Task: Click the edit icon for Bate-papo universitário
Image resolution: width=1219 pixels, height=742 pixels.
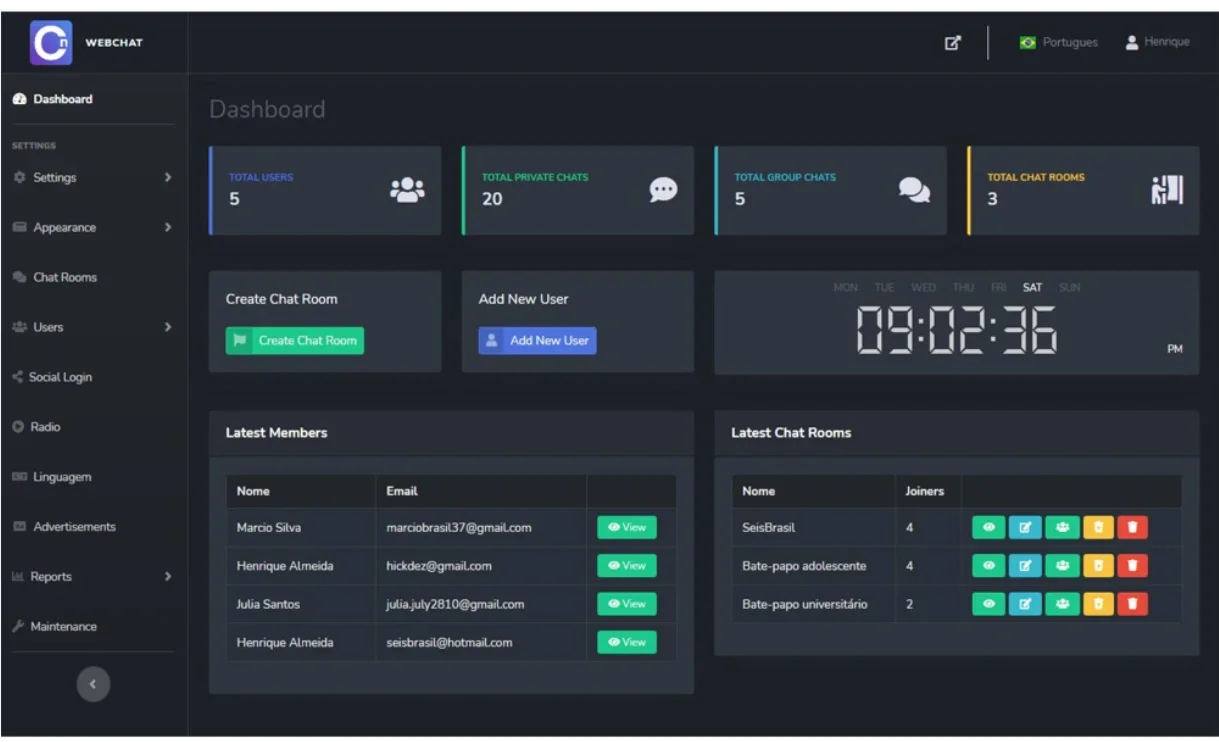Action: coord(1025,604)
